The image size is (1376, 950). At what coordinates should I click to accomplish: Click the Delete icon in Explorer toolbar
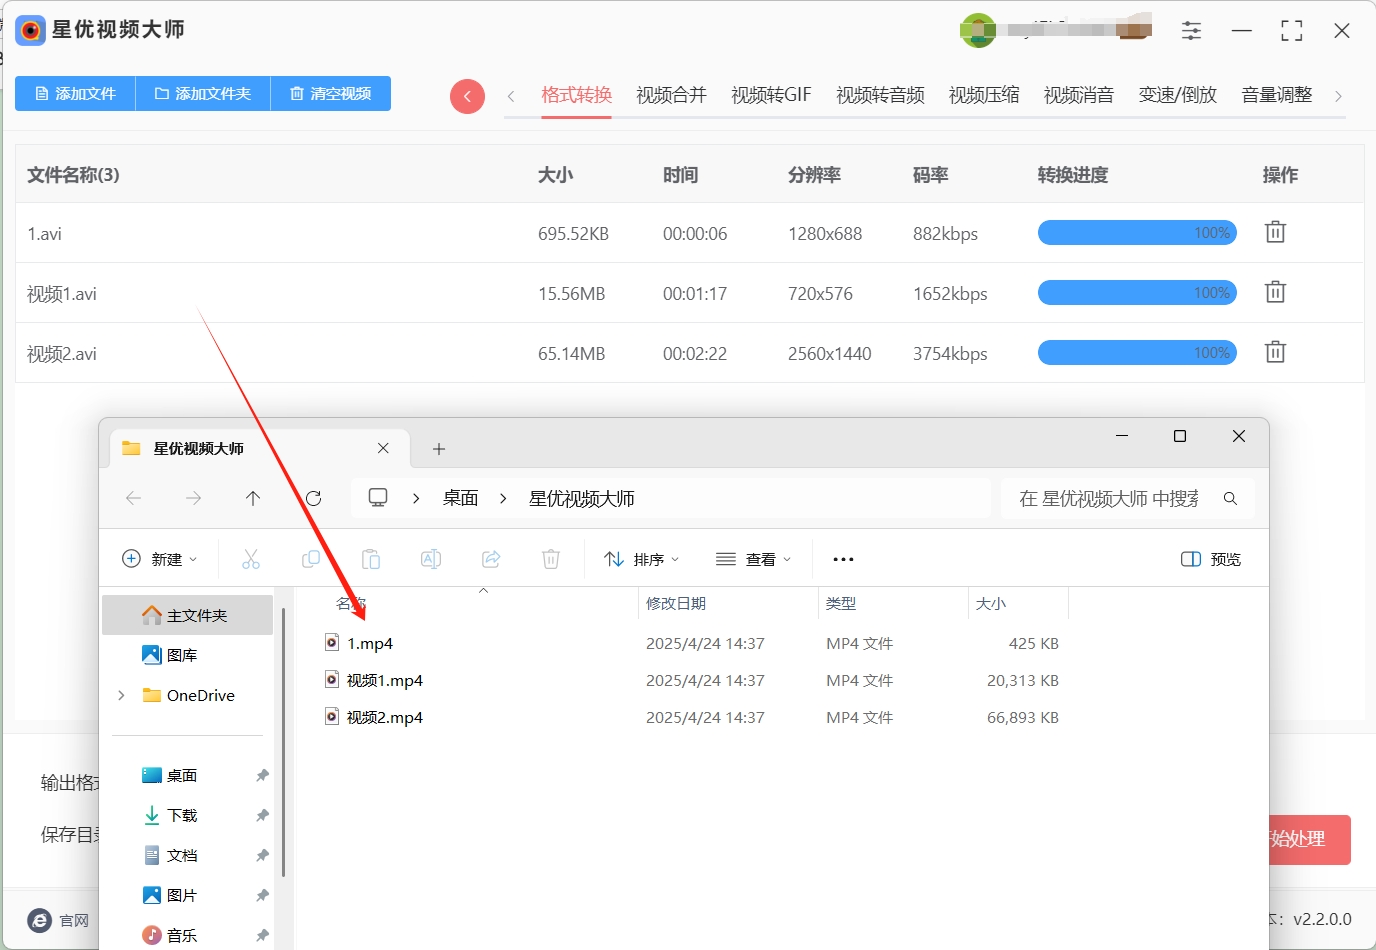pos(551,559)
